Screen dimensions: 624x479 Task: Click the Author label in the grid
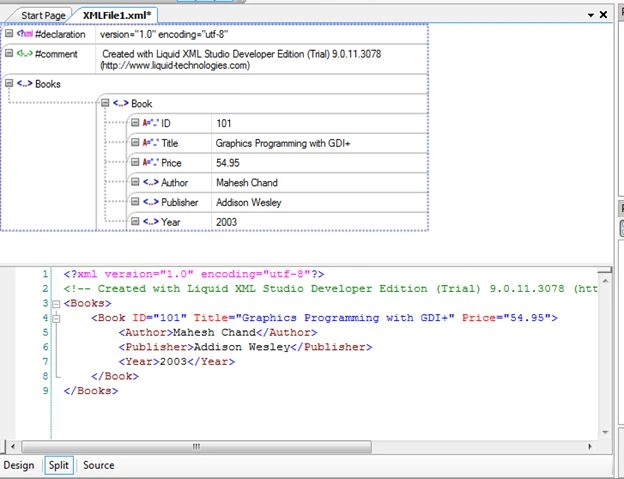pyautogui.click(x=174, y=183)
